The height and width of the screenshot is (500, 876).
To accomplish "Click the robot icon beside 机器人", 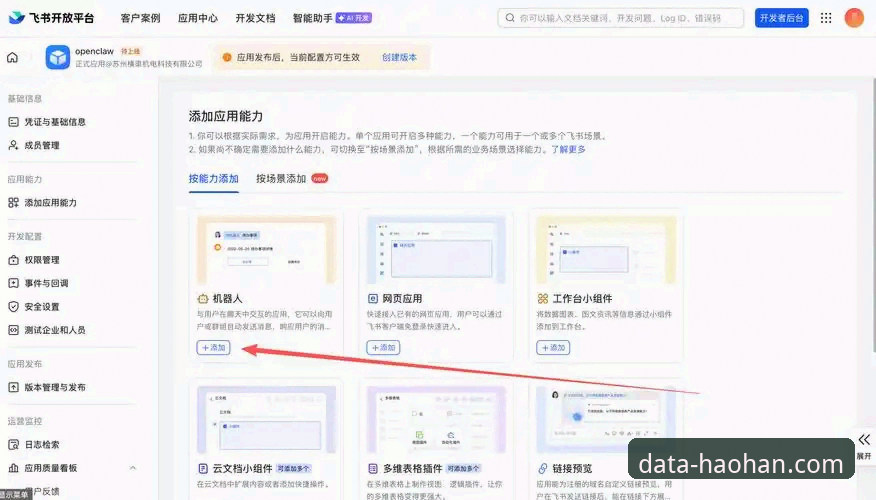I will (203, 298).
